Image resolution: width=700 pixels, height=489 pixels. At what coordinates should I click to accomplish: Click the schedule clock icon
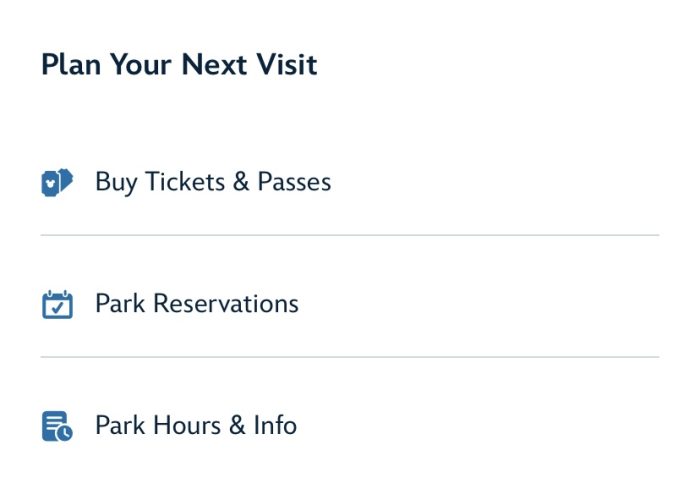click(58, 426)
